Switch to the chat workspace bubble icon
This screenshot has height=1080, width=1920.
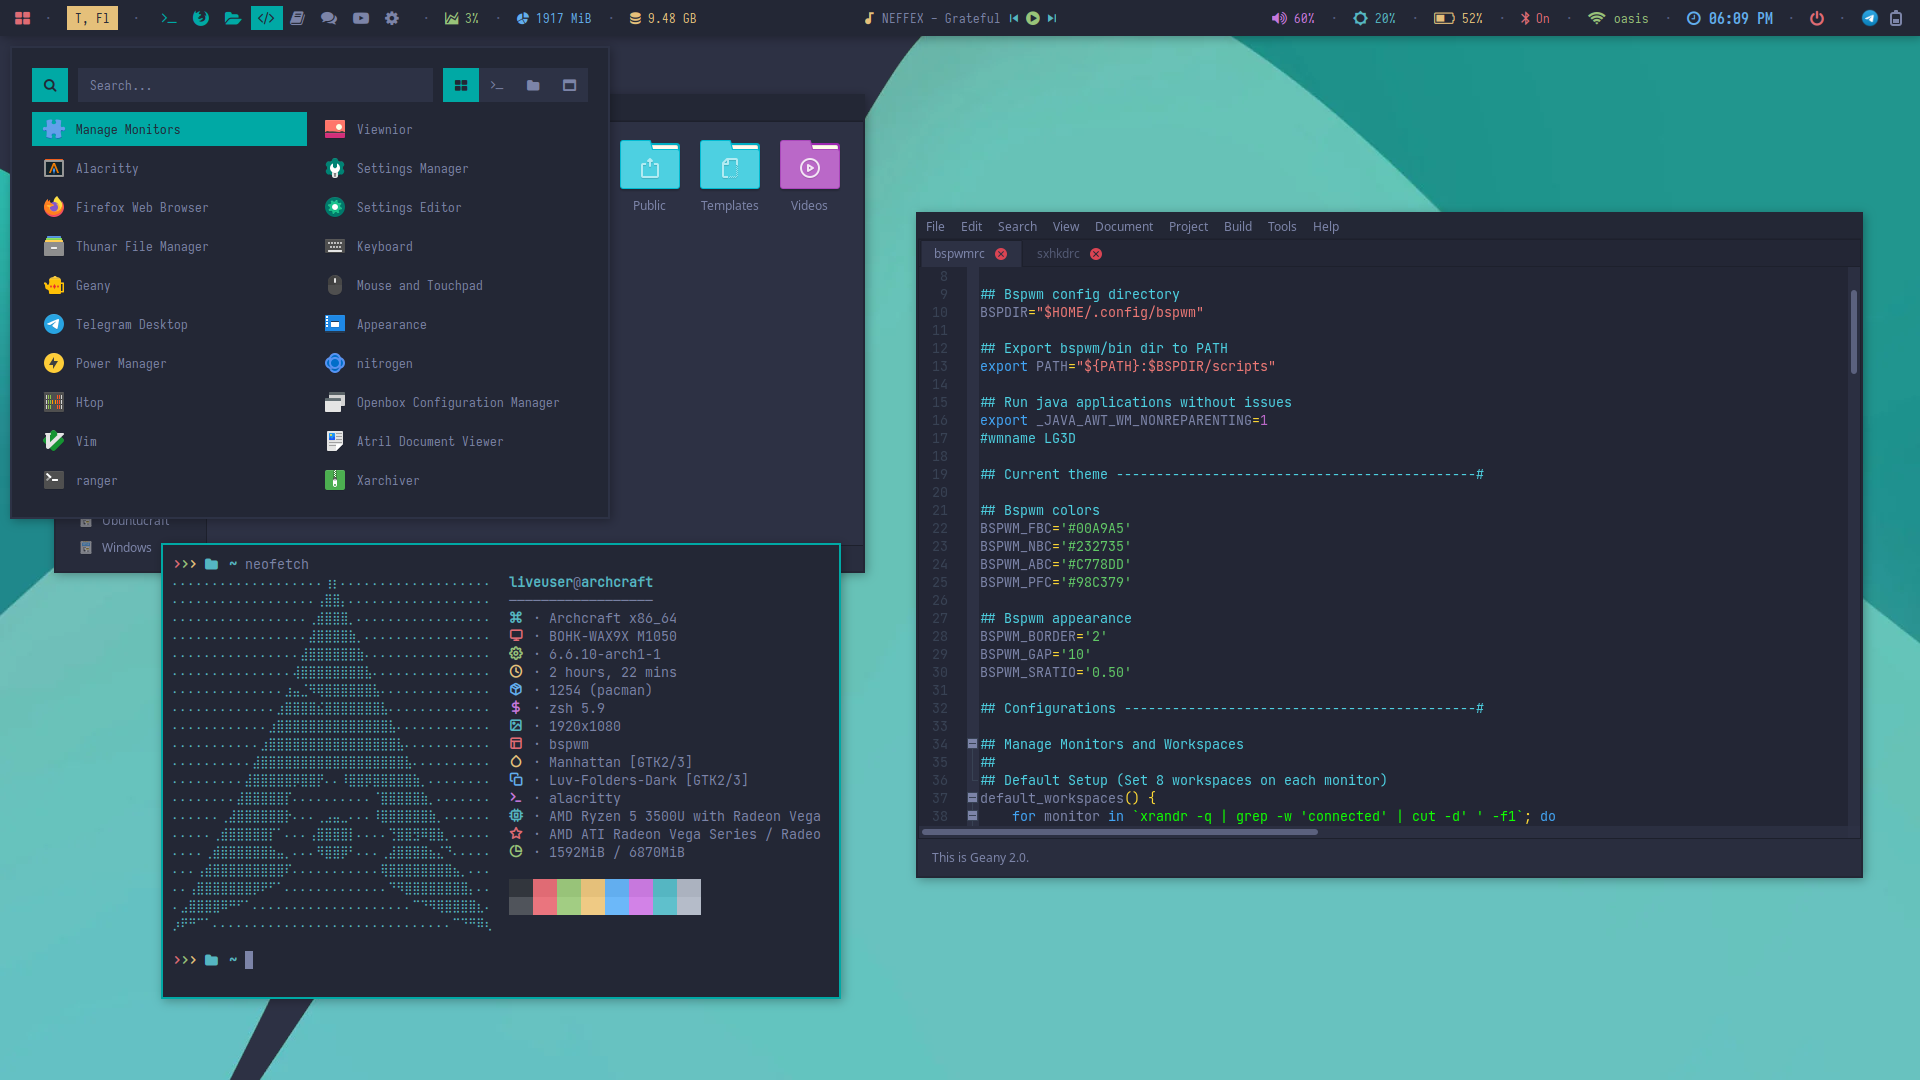point(328,18)
